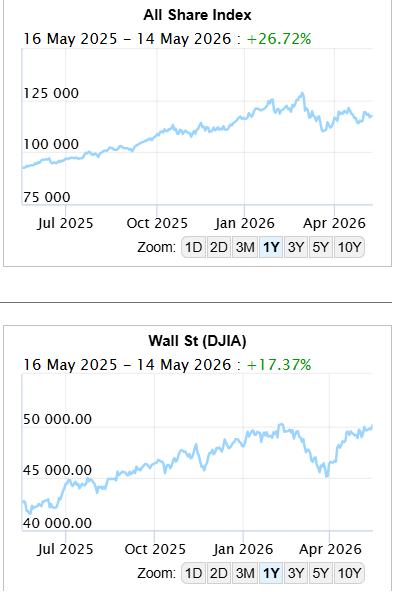Viewport: 394px width, 592px height.
Task: Click All Share Index peak near March 2026
Action: click(302, 94)
